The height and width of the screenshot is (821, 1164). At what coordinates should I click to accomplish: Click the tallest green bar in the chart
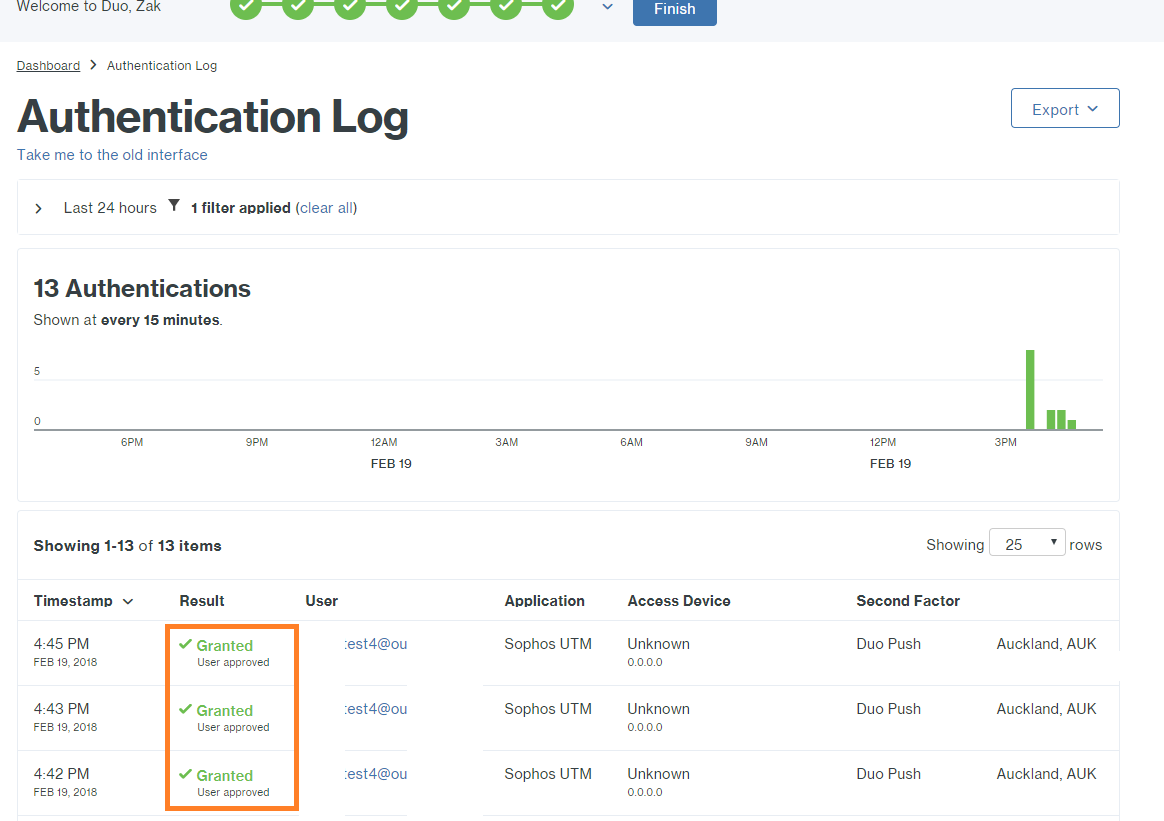[x=1030, y=389]
